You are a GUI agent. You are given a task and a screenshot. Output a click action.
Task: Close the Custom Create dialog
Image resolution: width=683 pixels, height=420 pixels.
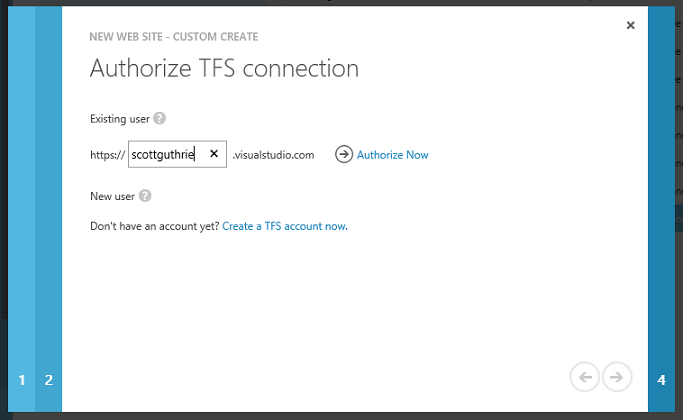[x=630, y=25]
